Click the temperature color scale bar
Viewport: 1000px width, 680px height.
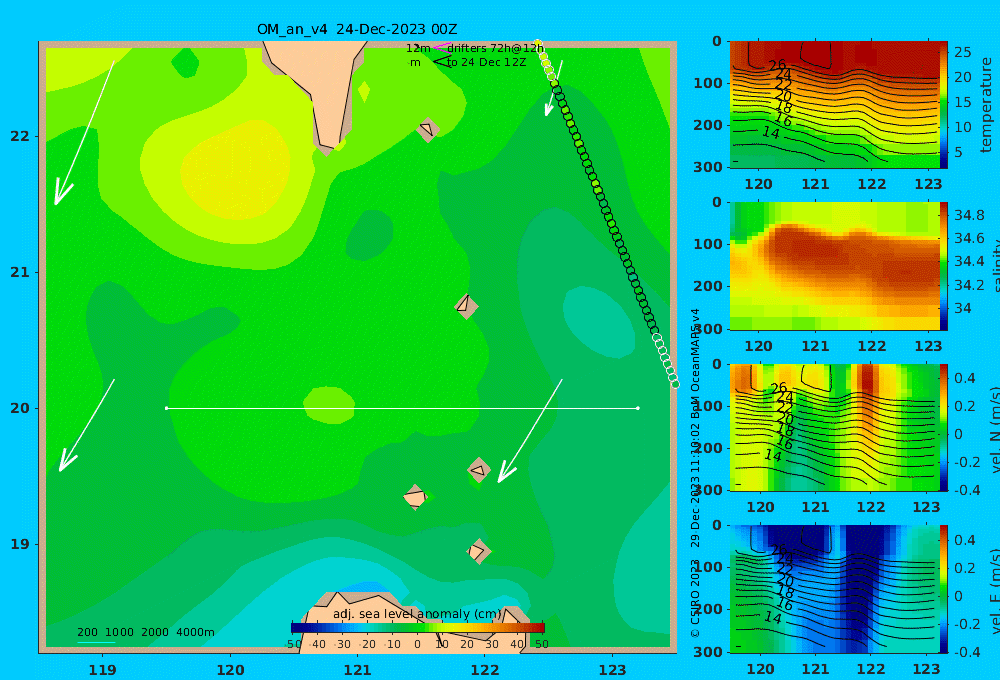944,105
